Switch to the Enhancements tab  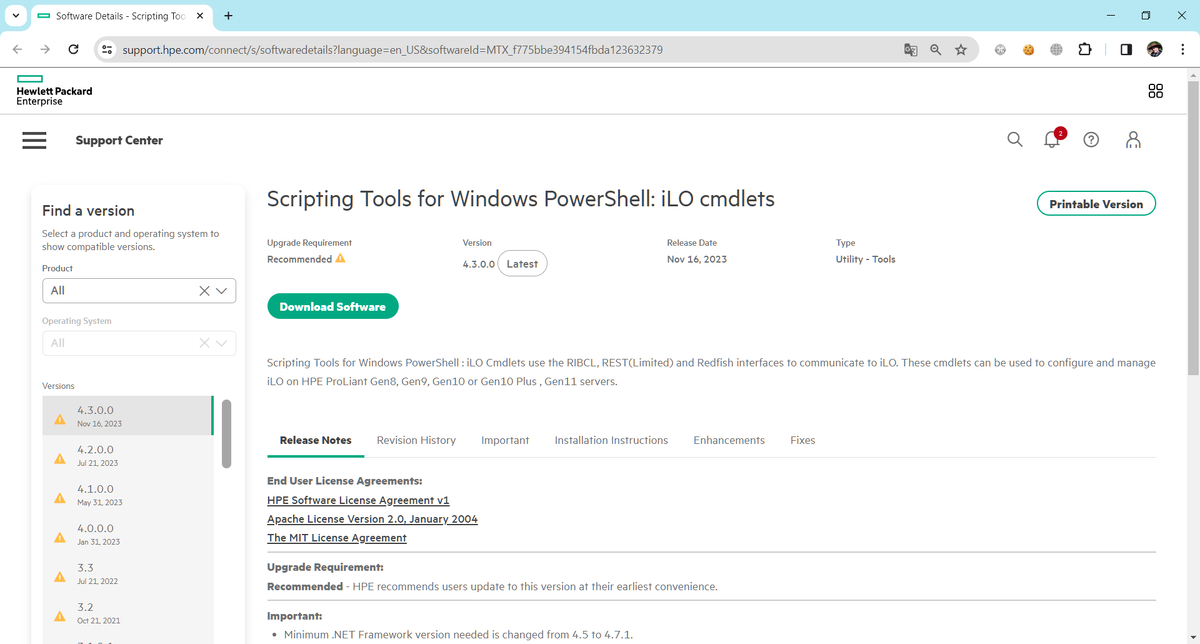pos(729,440)
